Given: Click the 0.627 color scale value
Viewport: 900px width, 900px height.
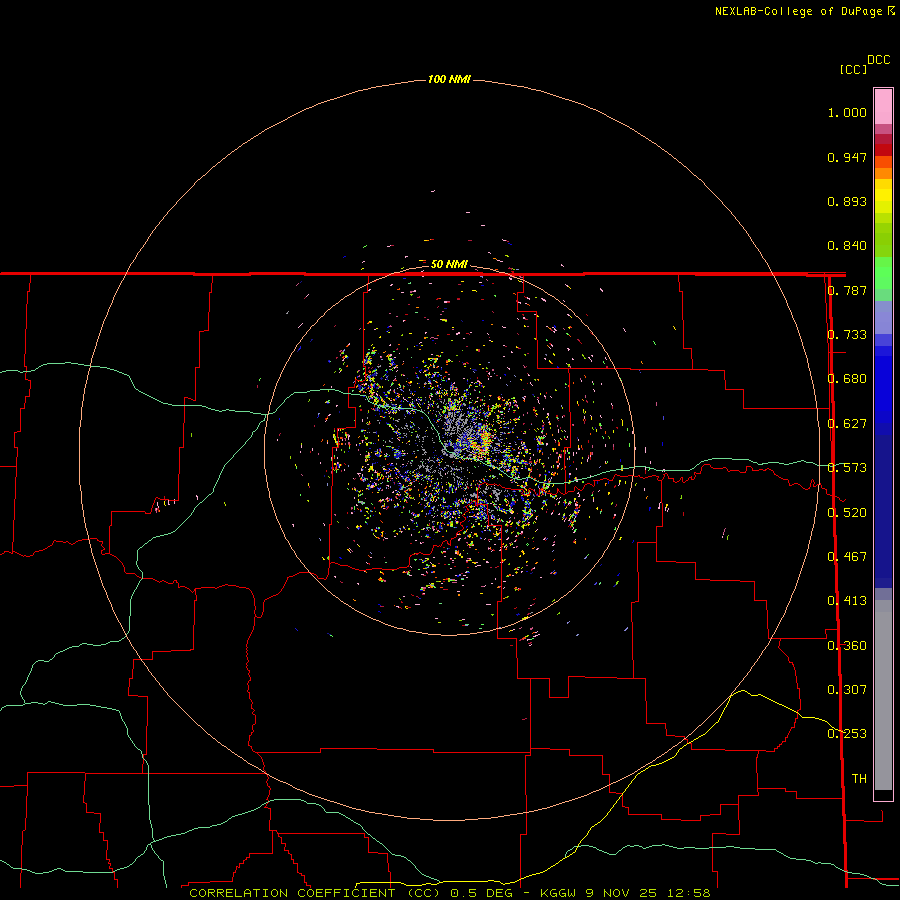Looking at the screenshot, I should click(x=847, y=424).
